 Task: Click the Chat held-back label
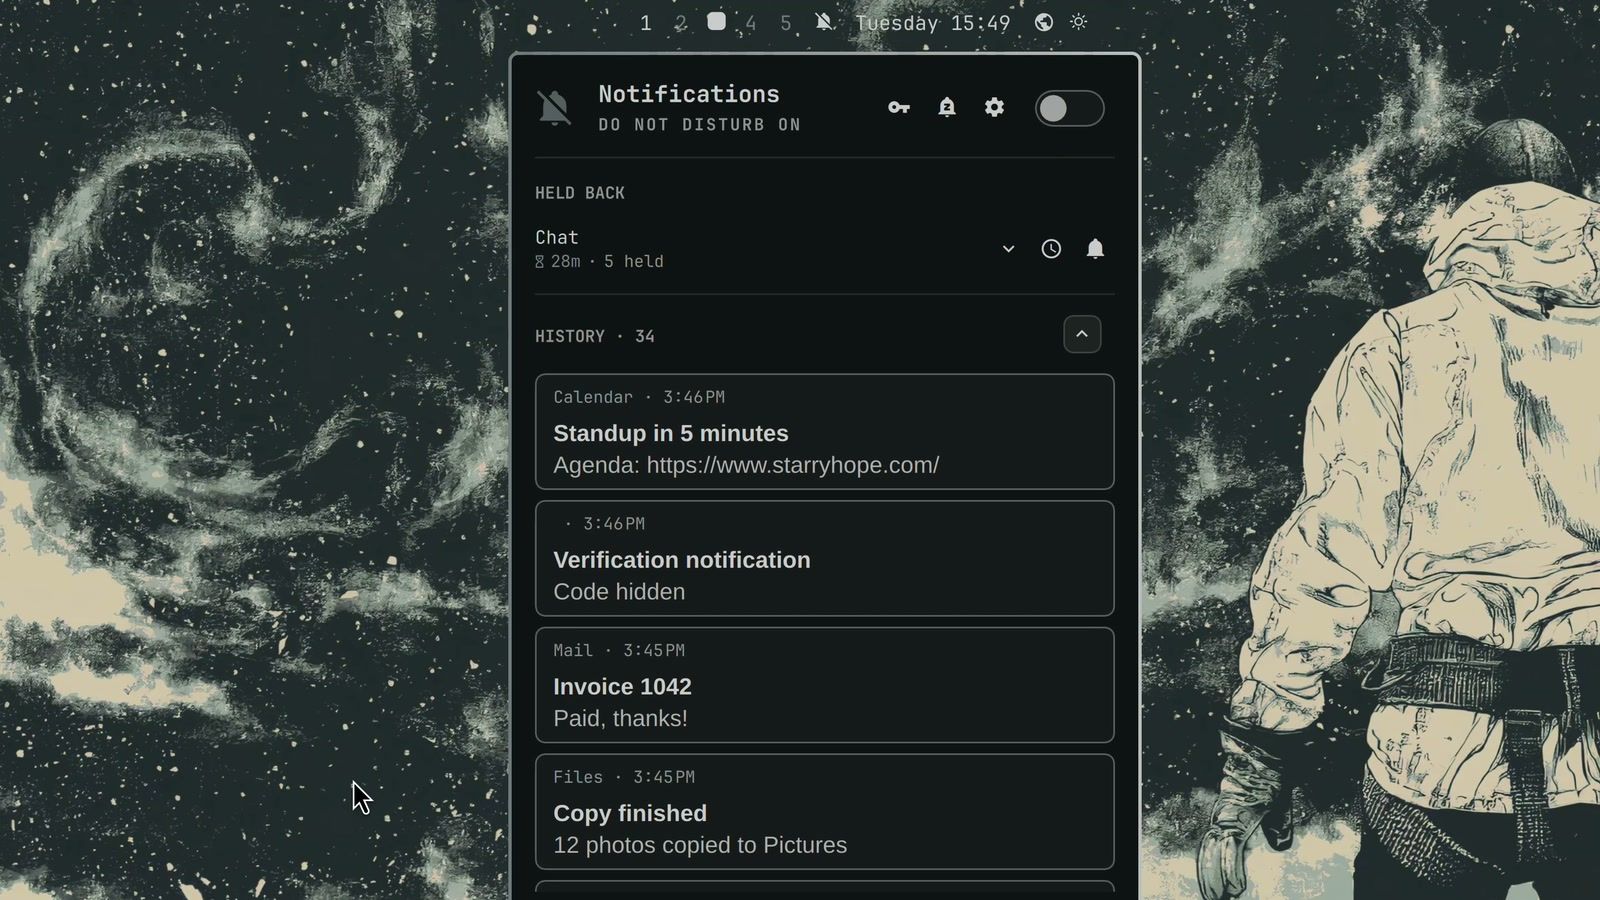tap(557, 237)
